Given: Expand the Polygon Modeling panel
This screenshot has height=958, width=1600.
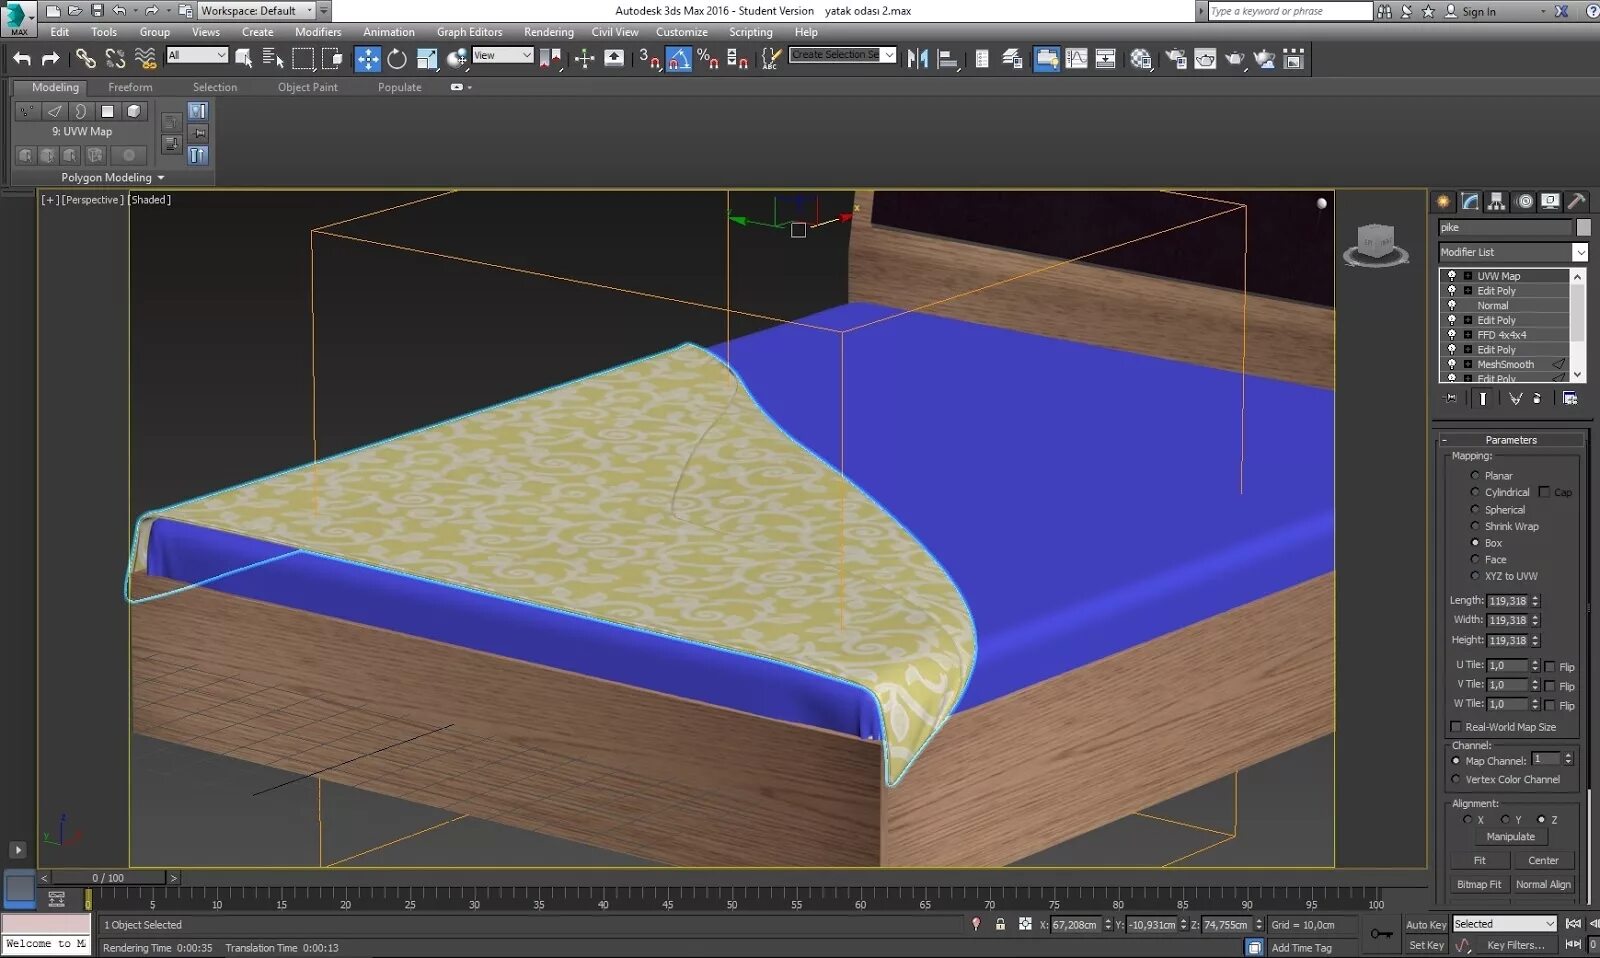Looking at the screenshot, I should coord(112,177).
